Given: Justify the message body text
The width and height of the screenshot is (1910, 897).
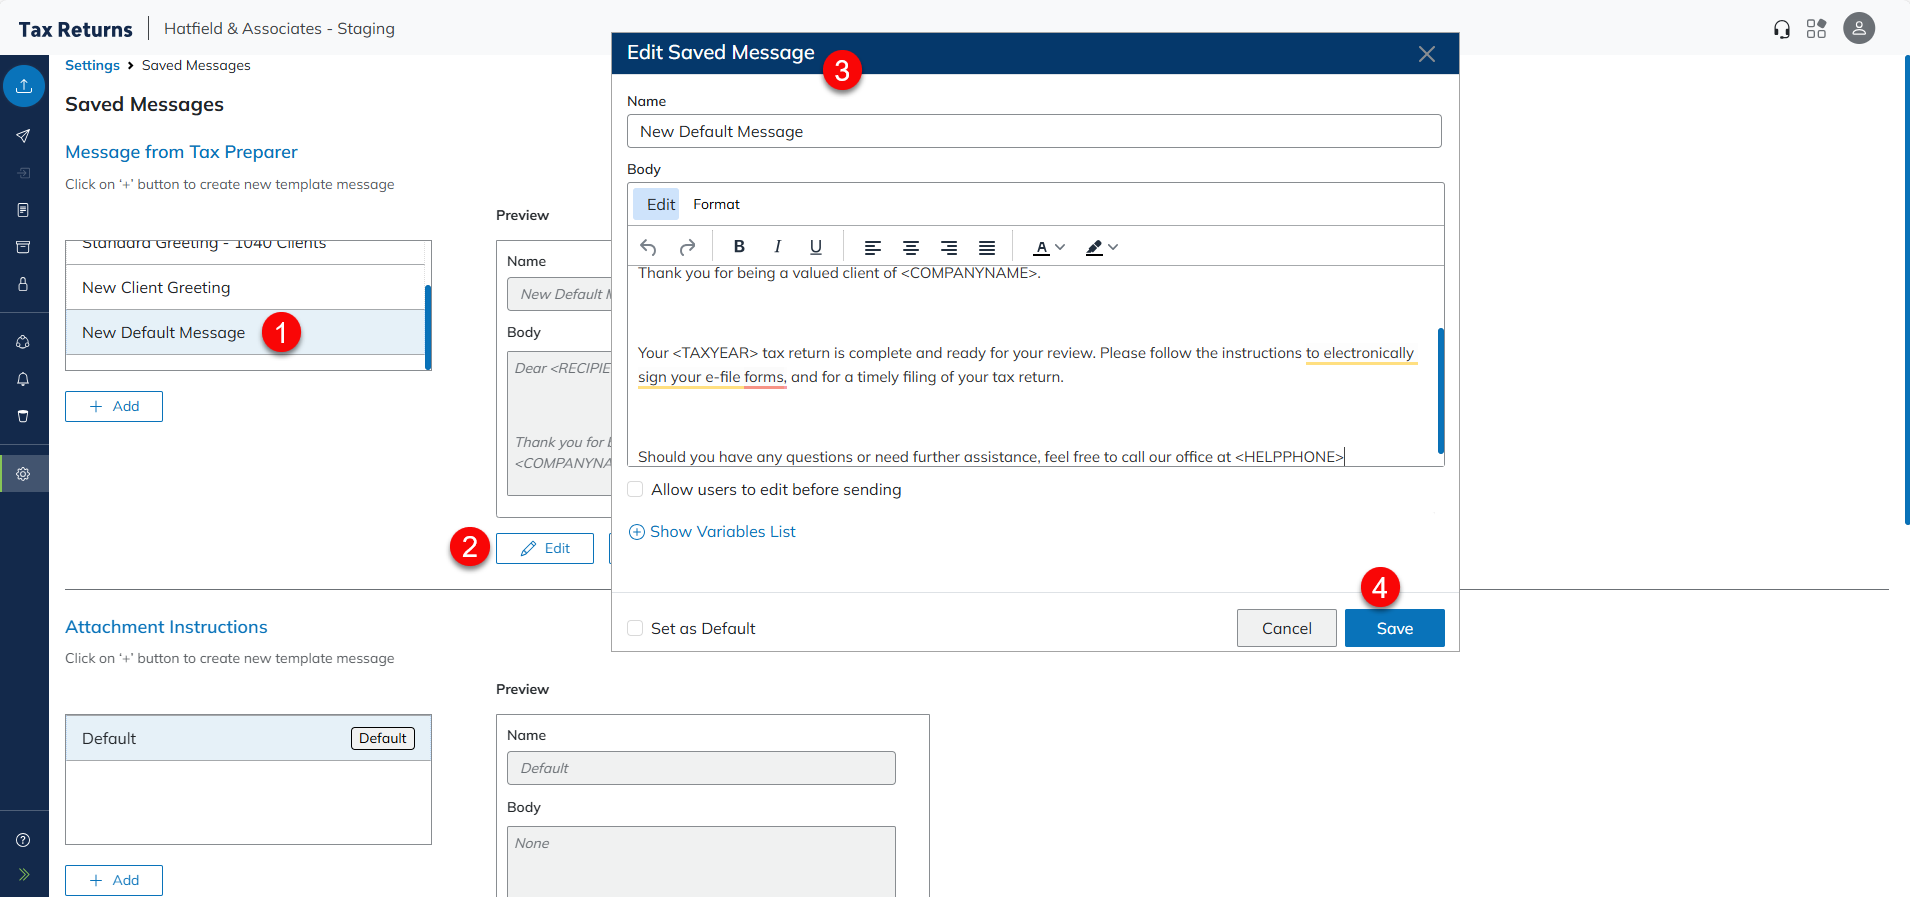Looking at the screenshot, I should click(x=987, y=247).
